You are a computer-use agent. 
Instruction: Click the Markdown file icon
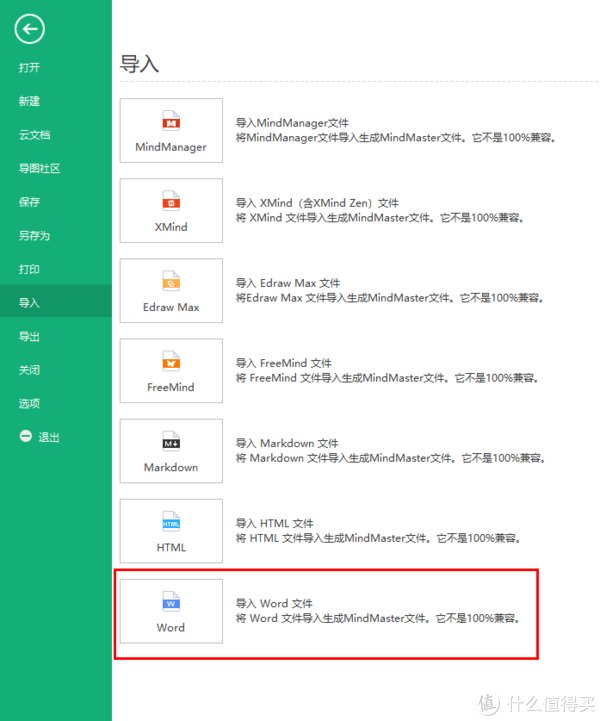click(x=171, y=441)
